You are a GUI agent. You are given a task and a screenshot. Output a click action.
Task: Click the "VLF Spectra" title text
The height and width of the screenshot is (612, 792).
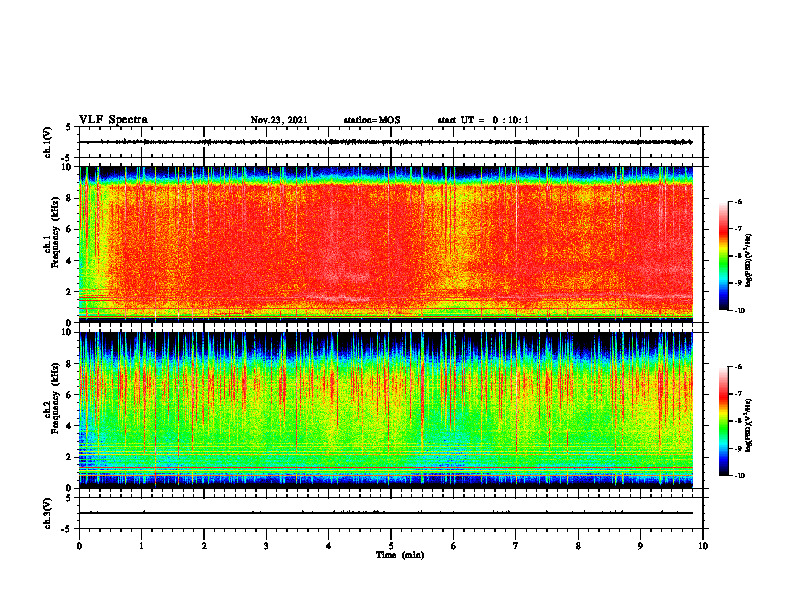[x=113, y=120]
